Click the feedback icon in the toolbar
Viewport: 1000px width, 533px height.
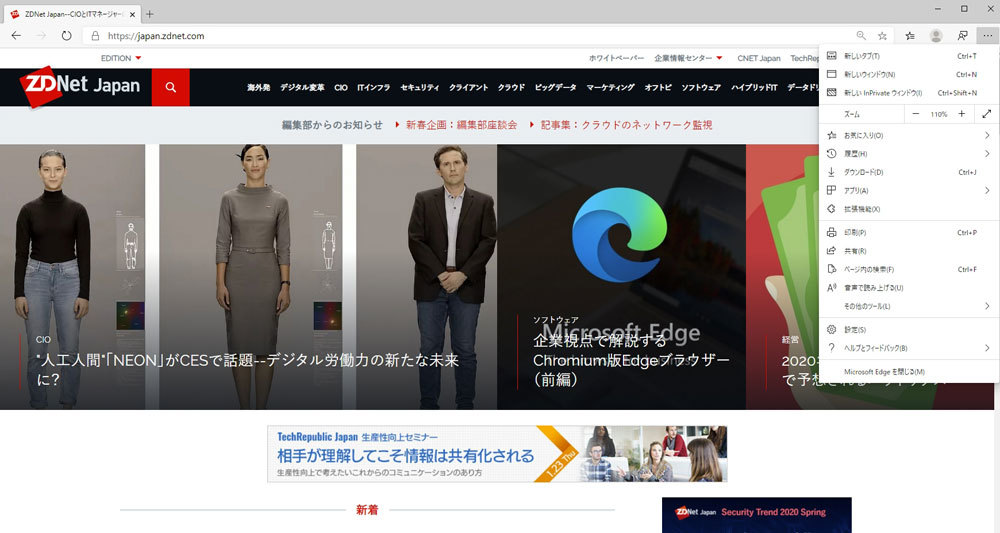962,36
